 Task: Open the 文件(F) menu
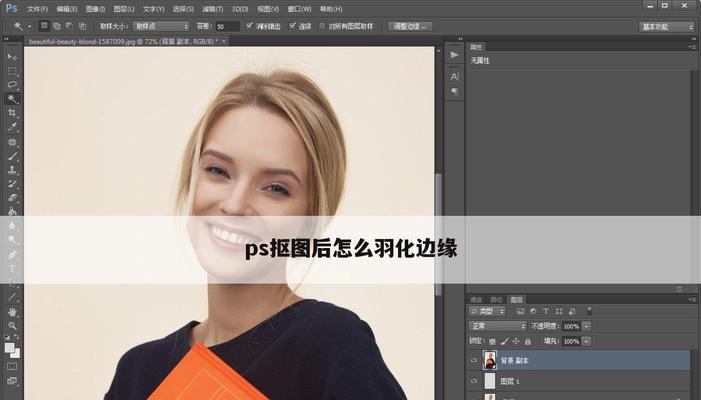click(37, 9)
